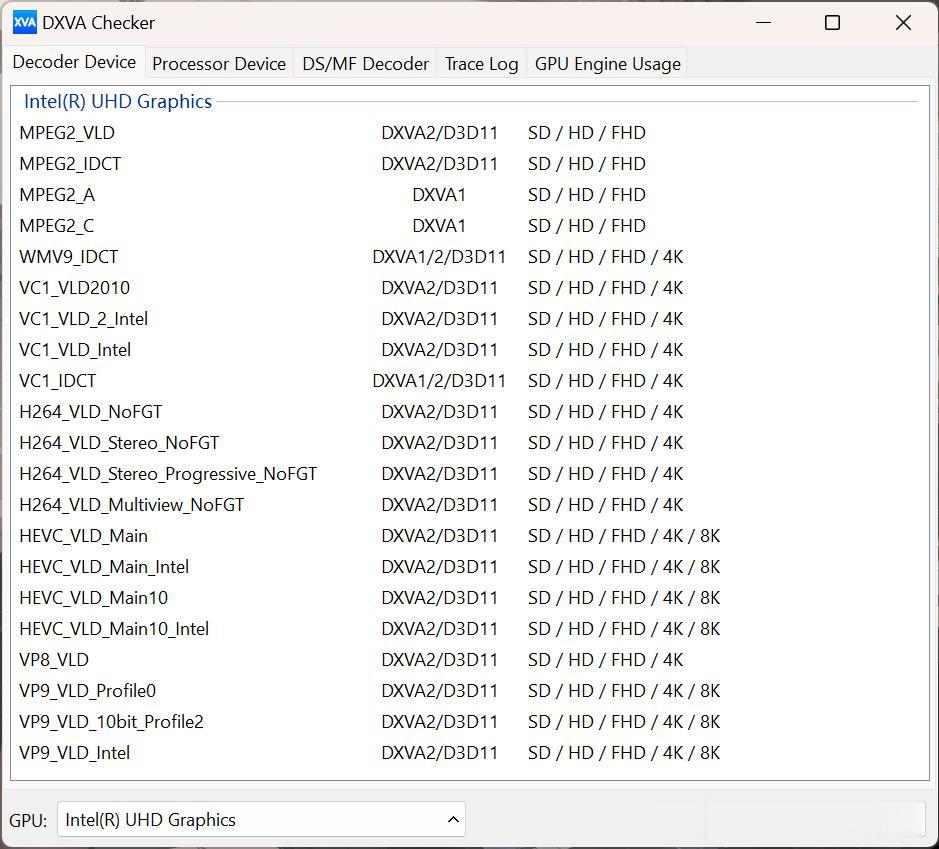Click DXVA1 API value for MPEG2_C
The width and height of the screenshot is (939, 849).
point(439,226)
